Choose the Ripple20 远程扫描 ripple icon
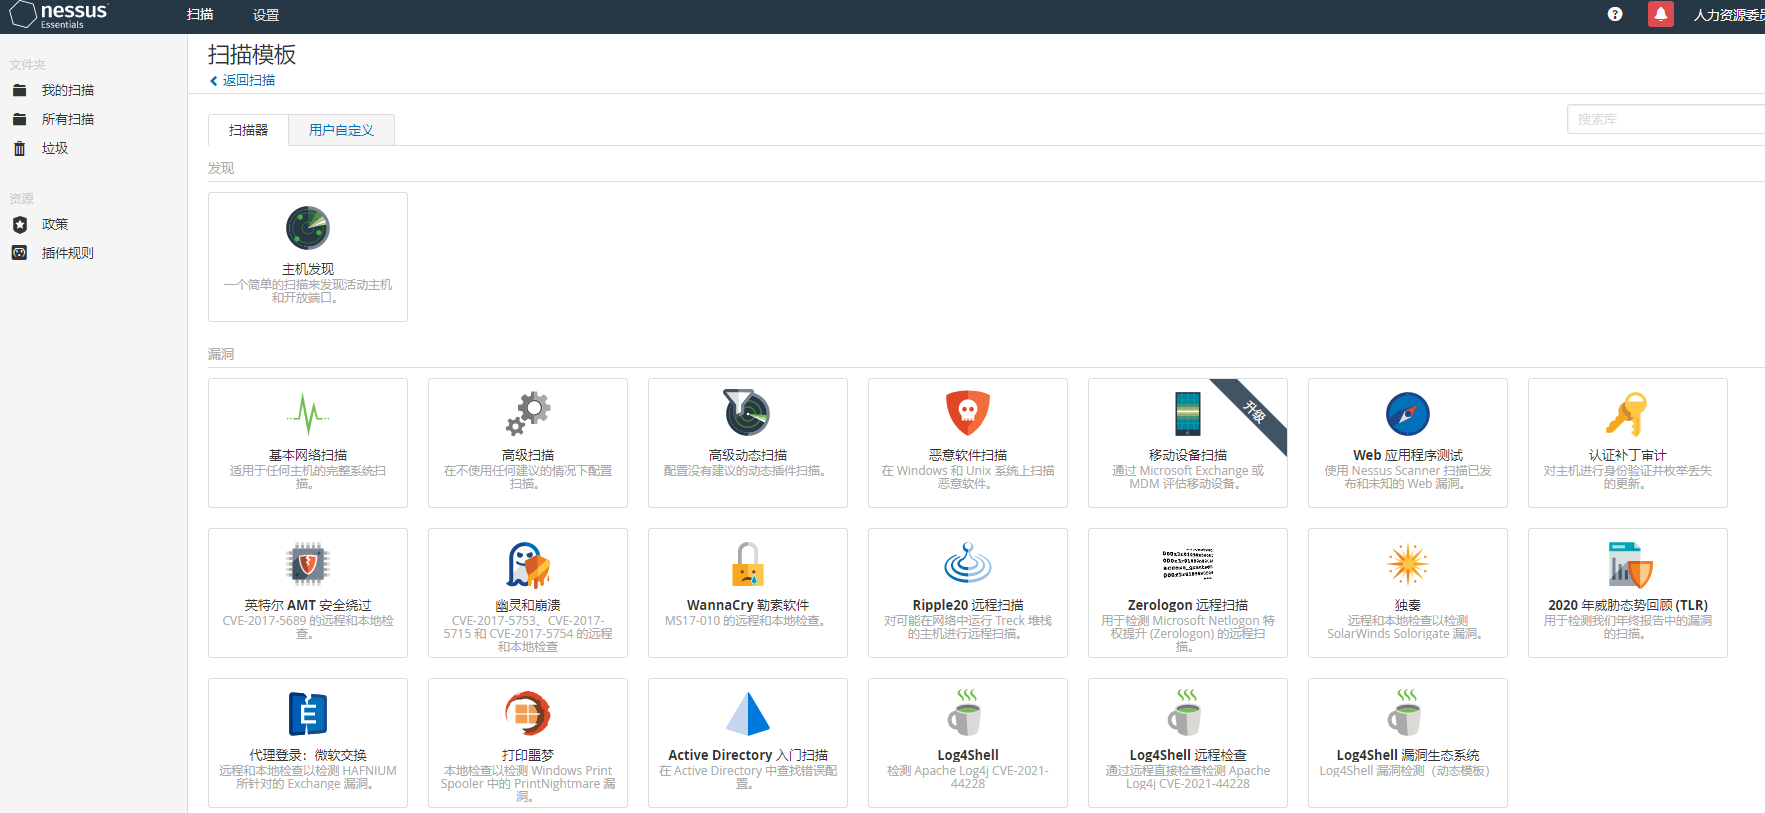The height and width of the screenshot is (813, 1765). [x=968, y=563]
